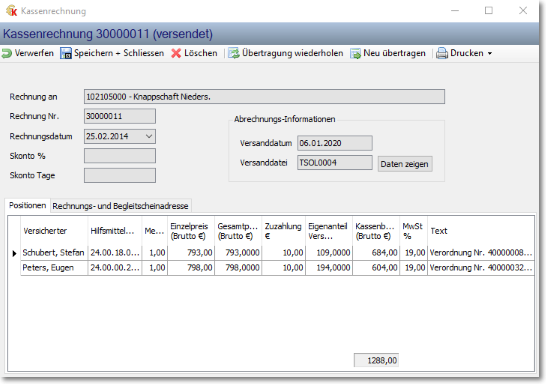Image resolution: width=546 pixels, height=384 pixels.
Task: Maximize the Kassenrechnung window
Action: pyautogui.click(x=489, y=10)
